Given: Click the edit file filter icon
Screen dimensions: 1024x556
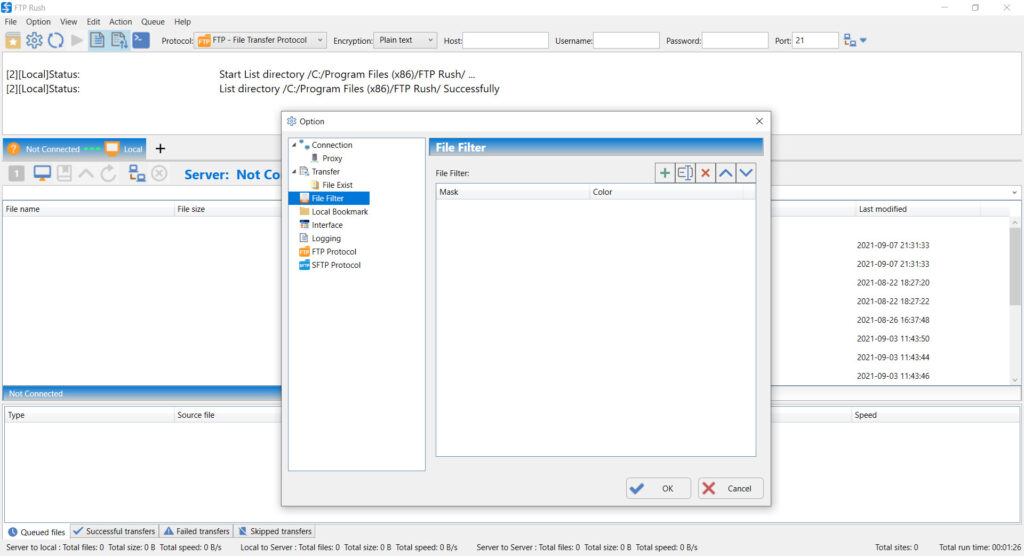Looking at the screenshot, I should (x=684, y=173).
